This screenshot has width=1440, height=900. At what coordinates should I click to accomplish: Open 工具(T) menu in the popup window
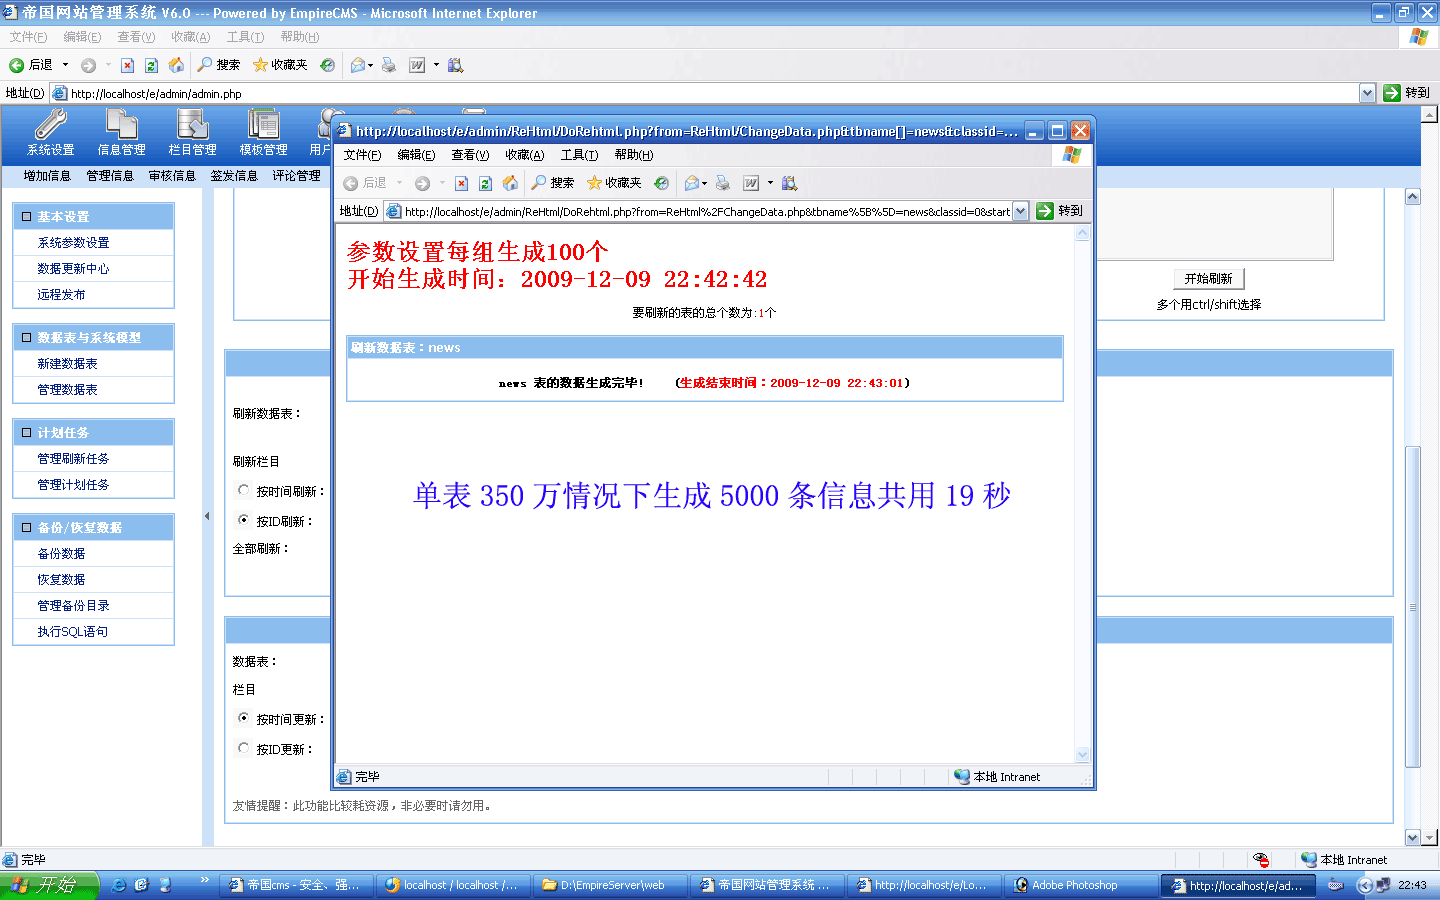pyautogui.click(x=579, y=155)
